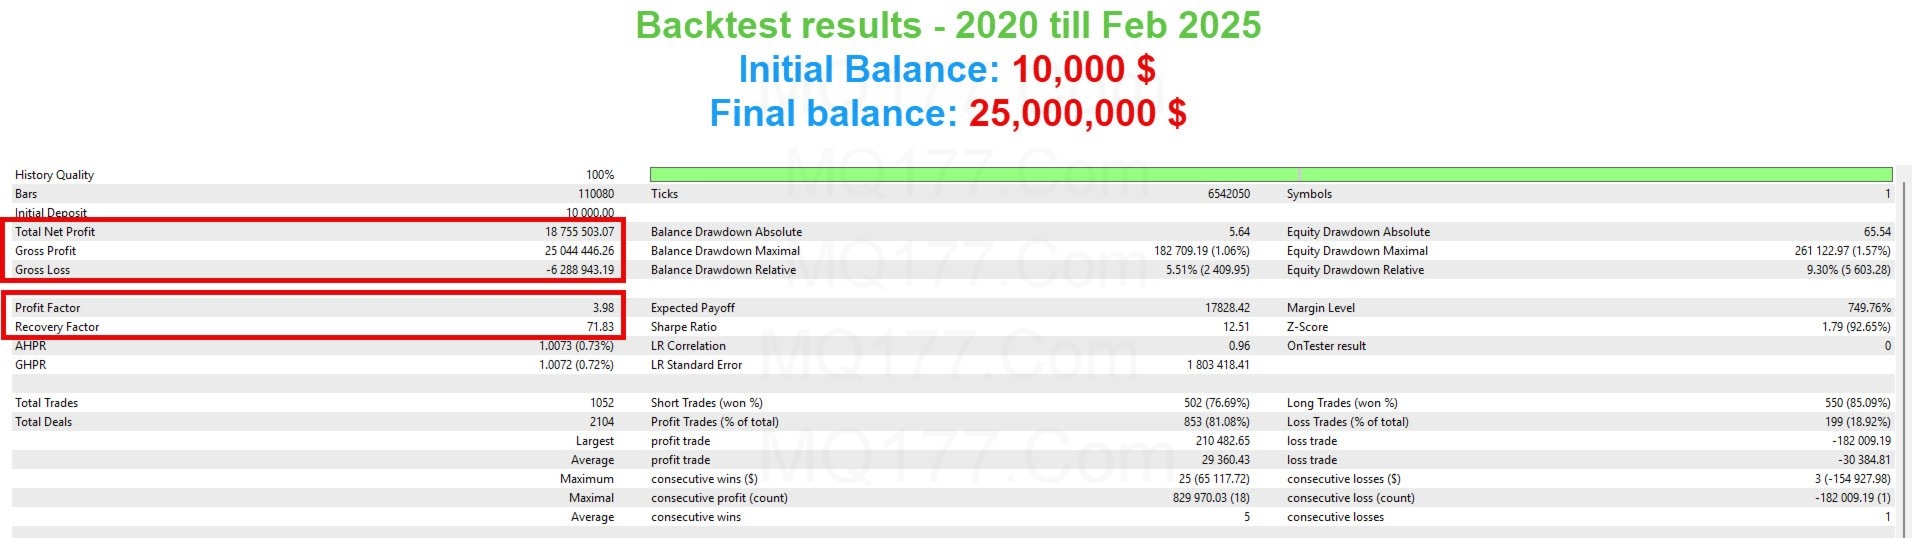Select the Total Deals row label
1912x538 pixels.
click(x=43, y=422)
